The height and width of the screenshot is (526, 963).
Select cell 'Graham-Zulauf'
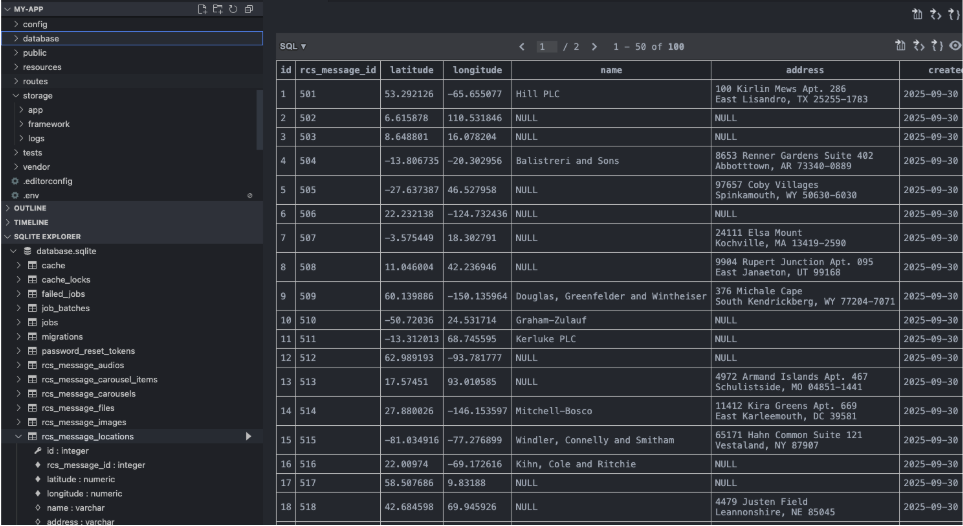pos(611,320)
